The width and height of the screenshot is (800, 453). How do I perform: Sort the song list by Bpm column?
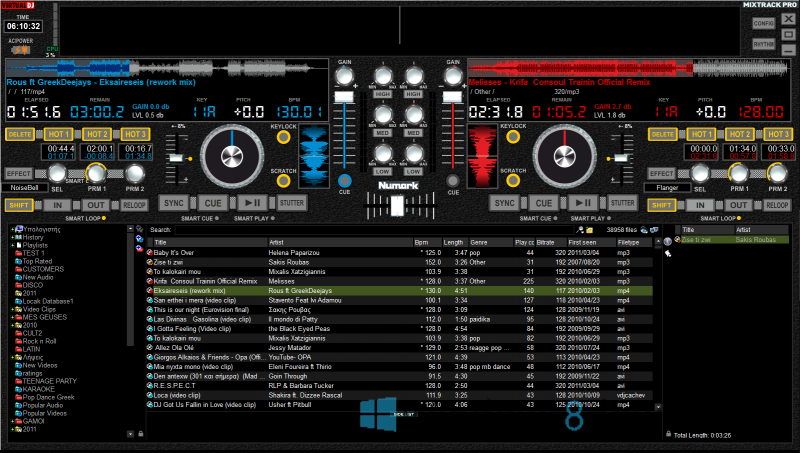pyautogui.click(x=428, y=242)
